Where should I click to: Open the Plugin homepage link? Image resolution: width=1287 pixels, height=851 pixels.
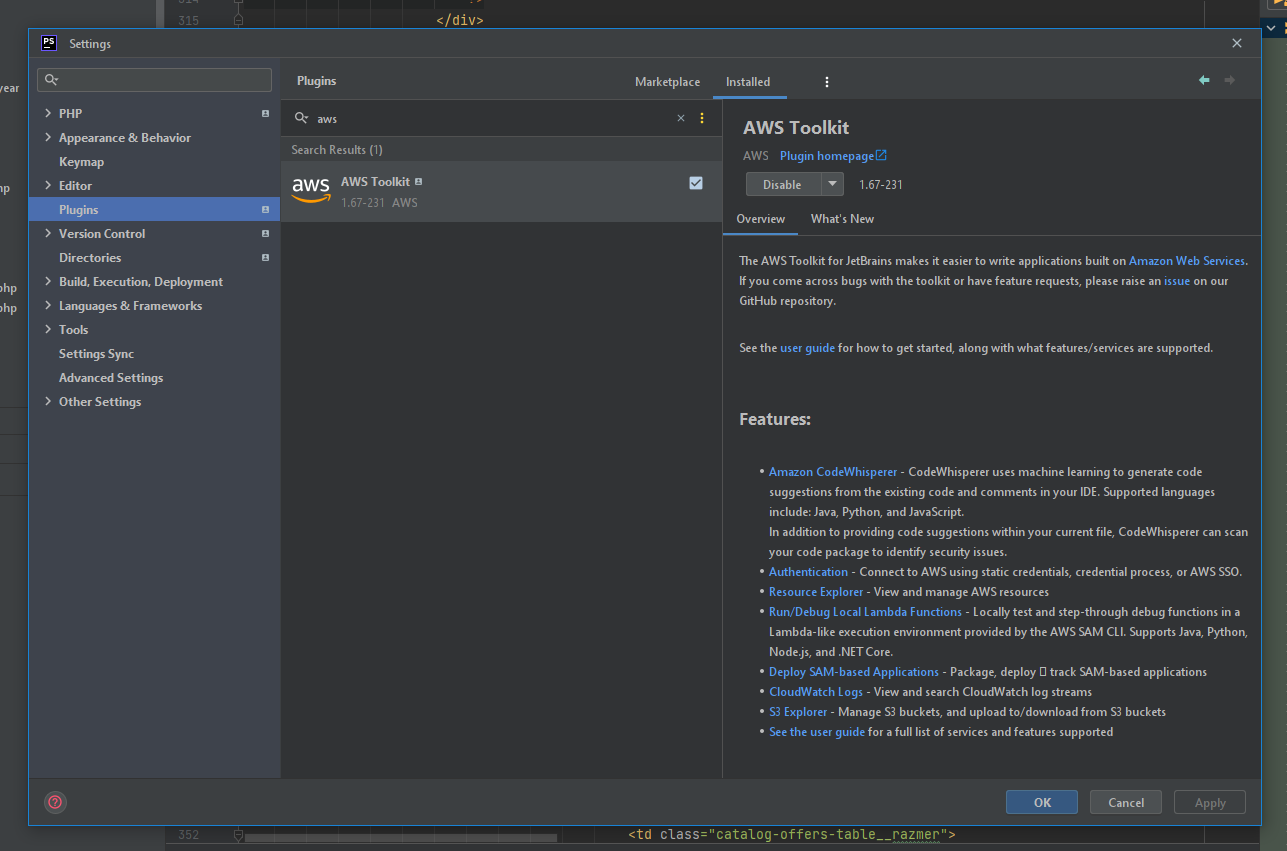point(827,156)
